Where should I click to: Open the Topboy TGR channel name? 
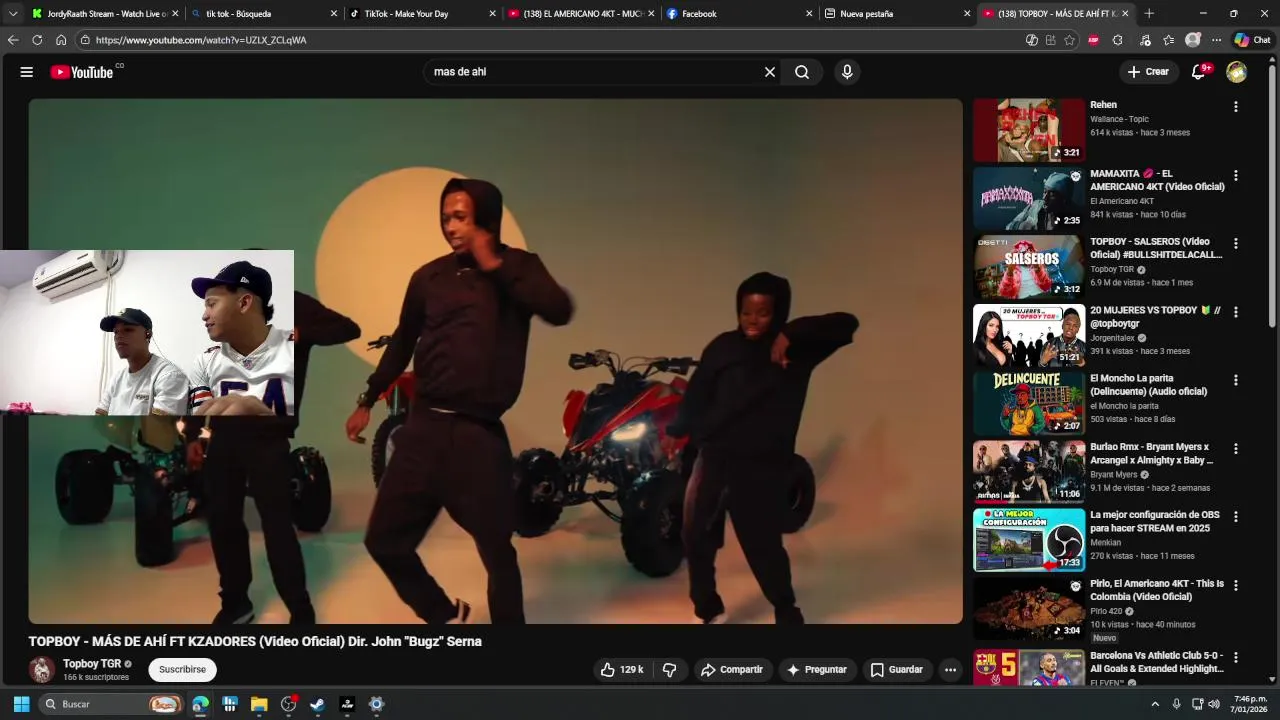(x=92, y=664)
